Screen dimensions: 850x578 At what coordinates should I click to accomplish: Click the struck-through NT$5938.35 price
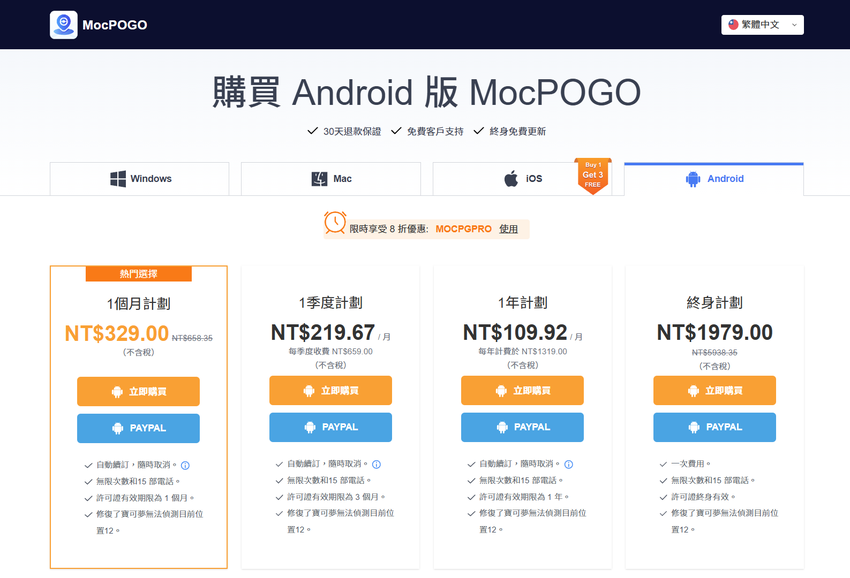714,352
